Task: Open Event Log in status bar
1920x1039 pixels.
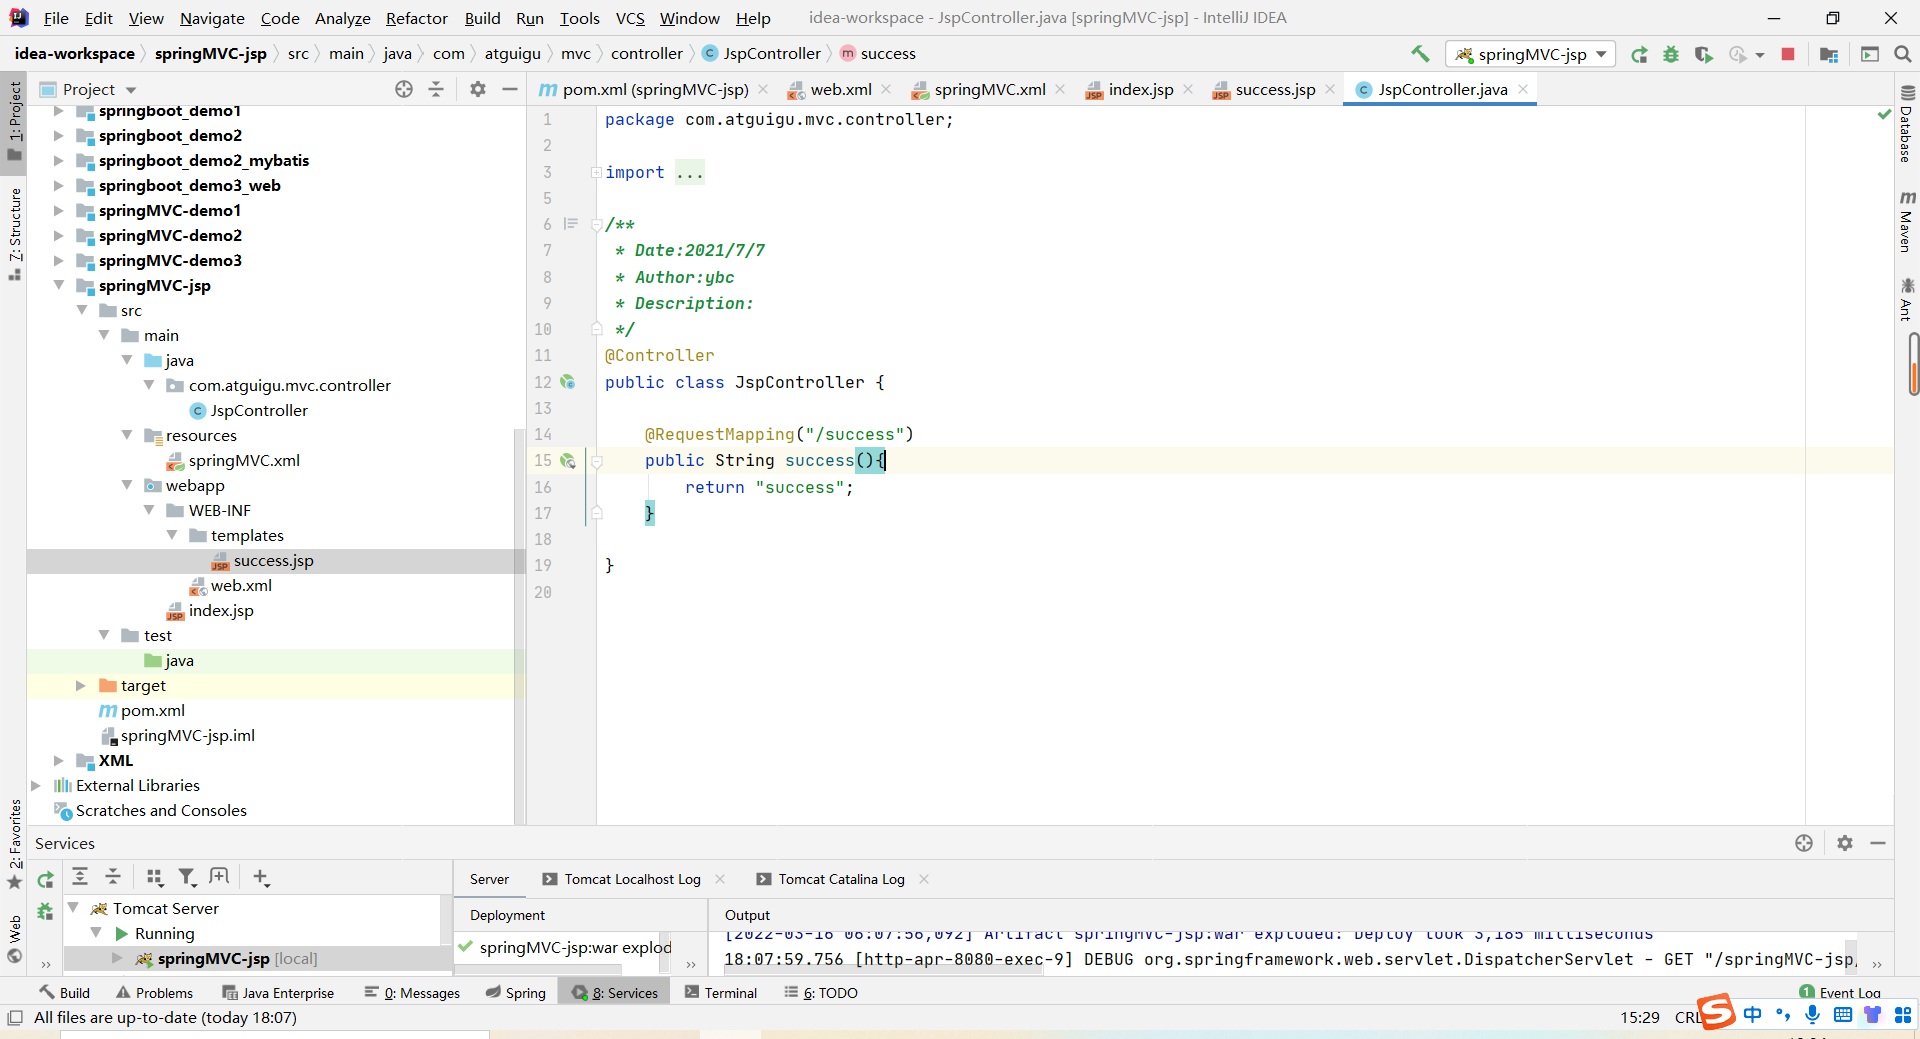Action: 1840,992
